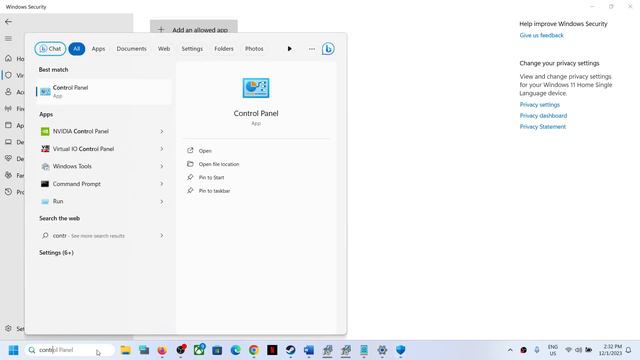Switch to the Folders filter tab
The height and width of the screenshot is (360, 640).
[224, 49]
